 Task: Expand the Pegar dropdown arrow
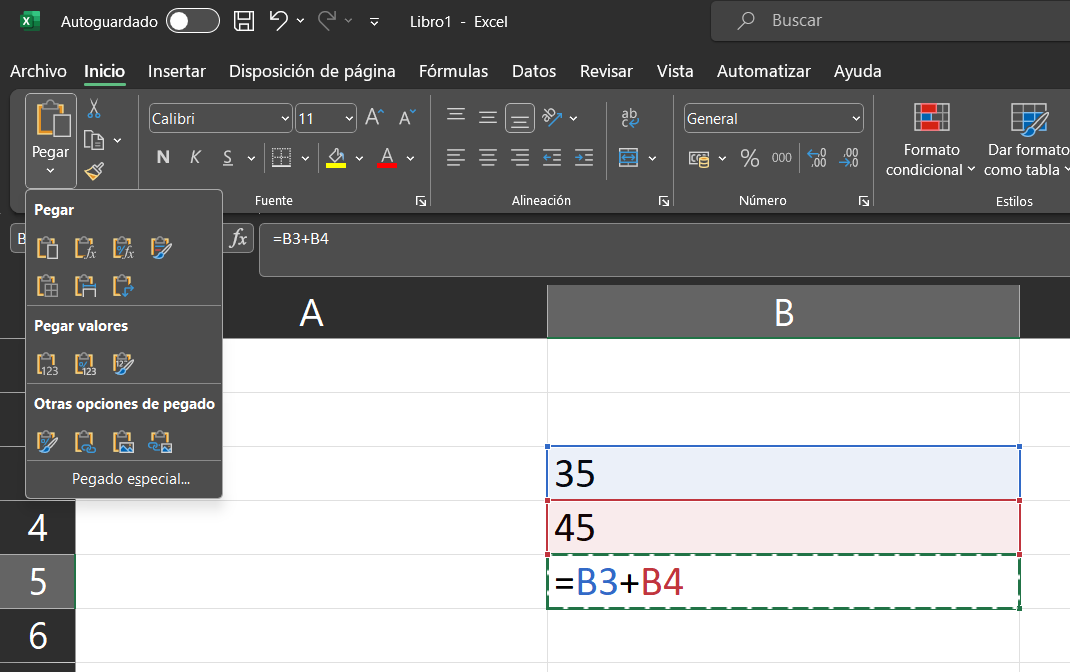50,171
